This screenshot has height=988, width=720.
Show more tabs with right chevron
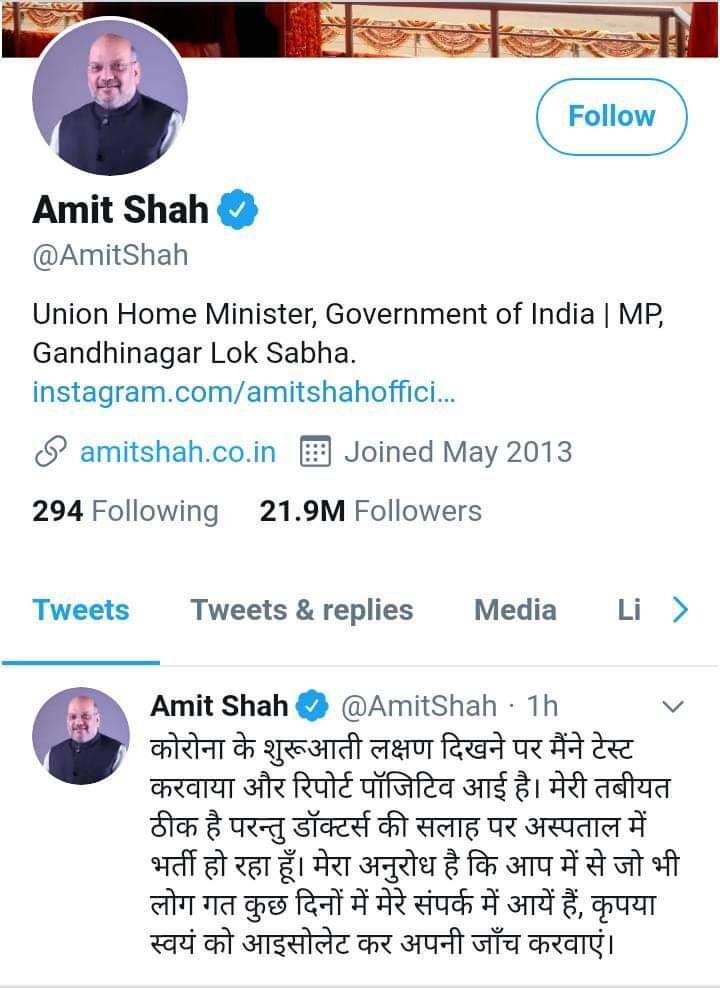(680, 610)
